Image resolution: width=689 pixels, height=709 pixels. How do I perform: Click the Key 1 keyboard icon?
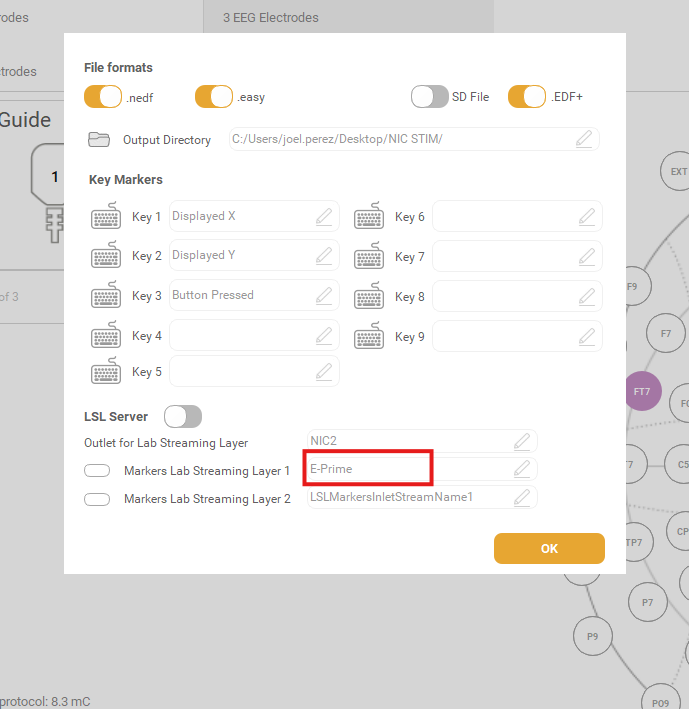point(106,216)
